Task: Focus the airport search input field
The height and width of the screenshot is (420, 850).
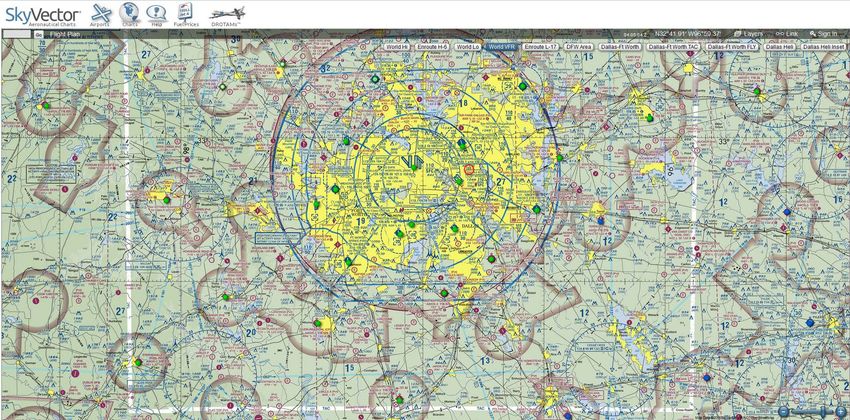Action: (17, 34)
